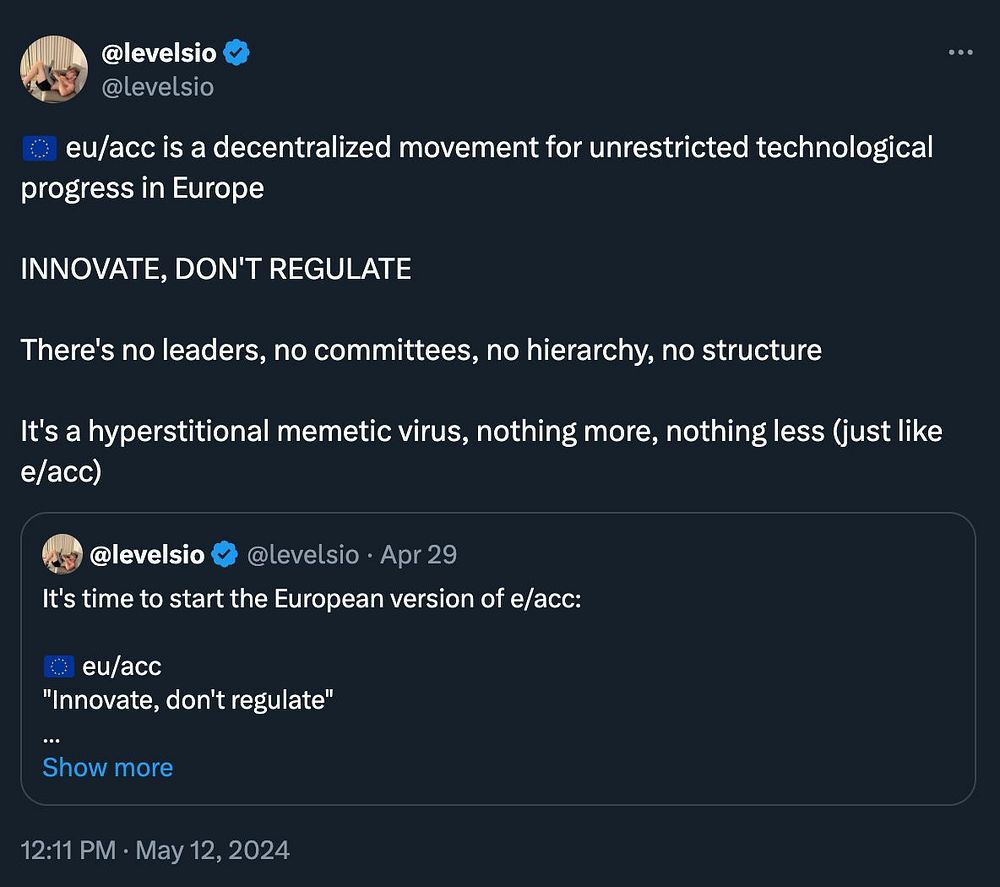Expand quoted tweet with Show more
The height and width of the screenshot is (887, 1000).
[x=108, y=767]
